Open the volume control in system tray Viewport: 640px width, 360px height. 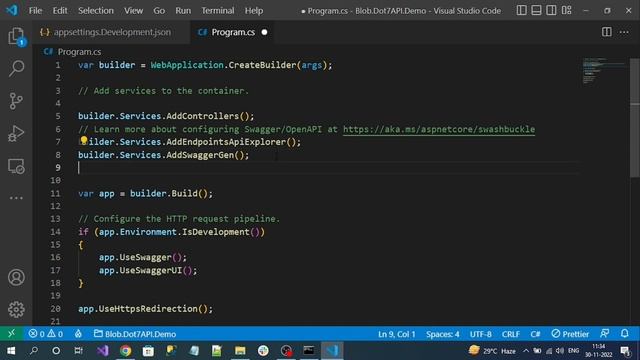[x=560, y=351]
